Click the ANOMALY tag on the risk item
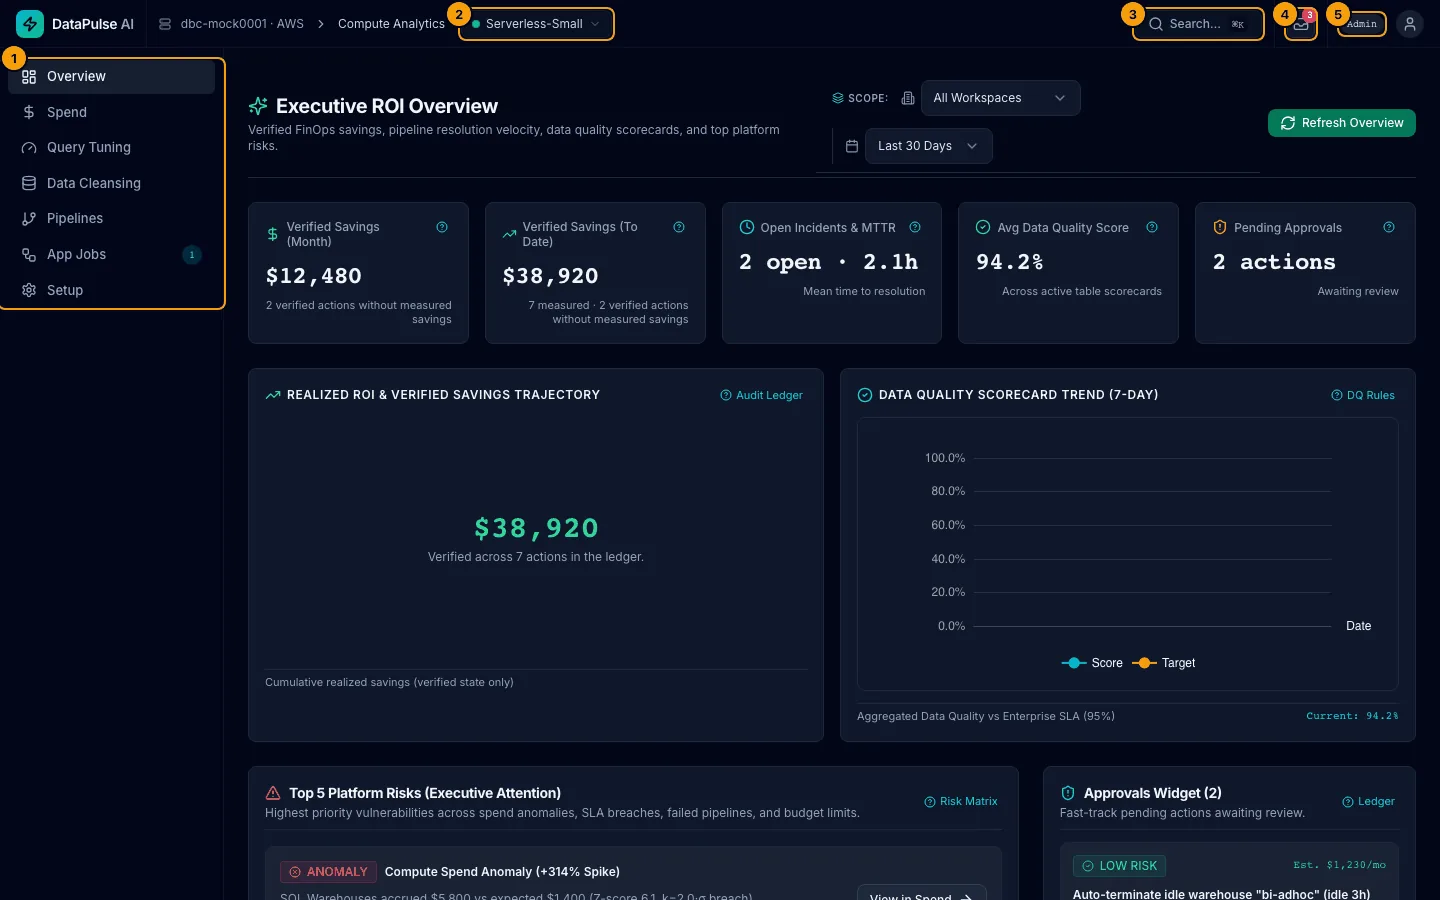 click(x=328, y=872)
